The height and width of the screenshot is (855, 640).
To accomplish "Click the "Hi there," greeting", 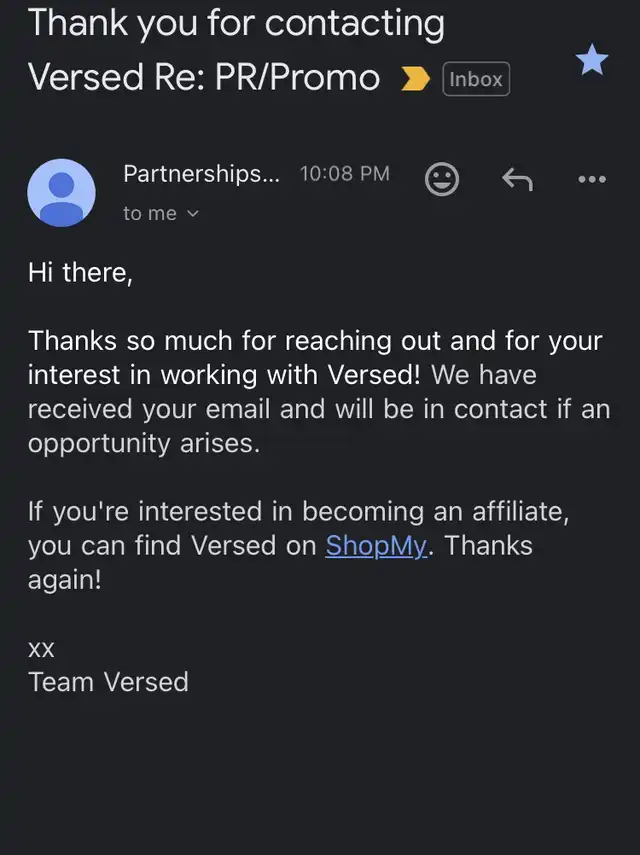I will click(80, 273).
